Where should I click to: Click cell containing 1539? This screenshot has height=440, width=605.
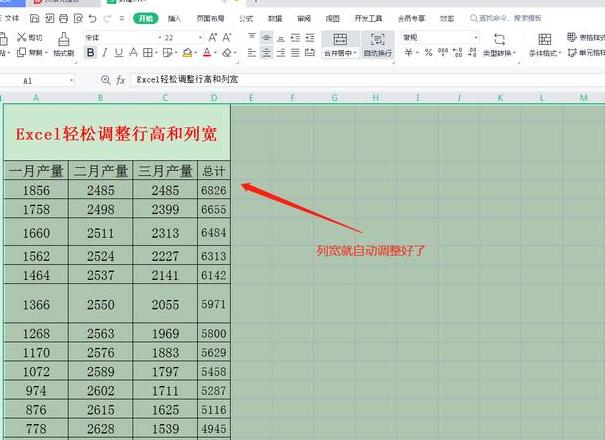pos(165,428)
